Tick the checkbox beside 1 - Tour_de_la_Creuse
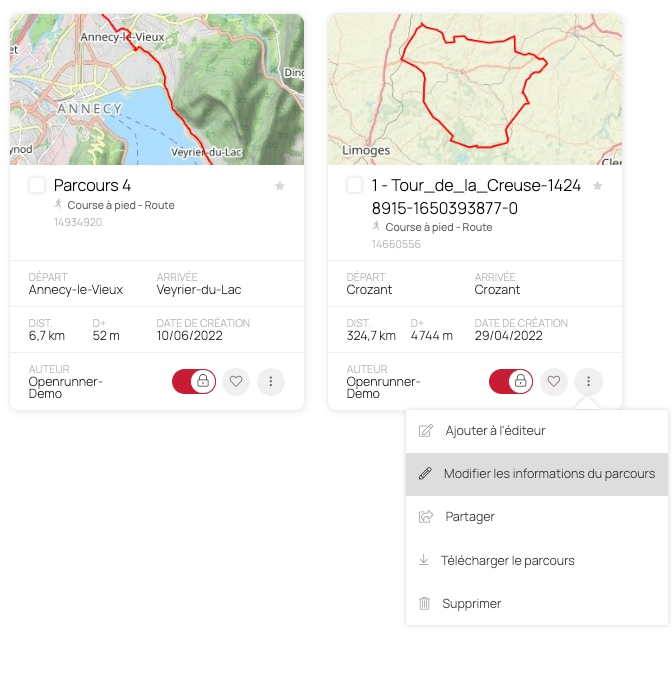The width and height of the screenshot is (672, 673). (354, 185)
